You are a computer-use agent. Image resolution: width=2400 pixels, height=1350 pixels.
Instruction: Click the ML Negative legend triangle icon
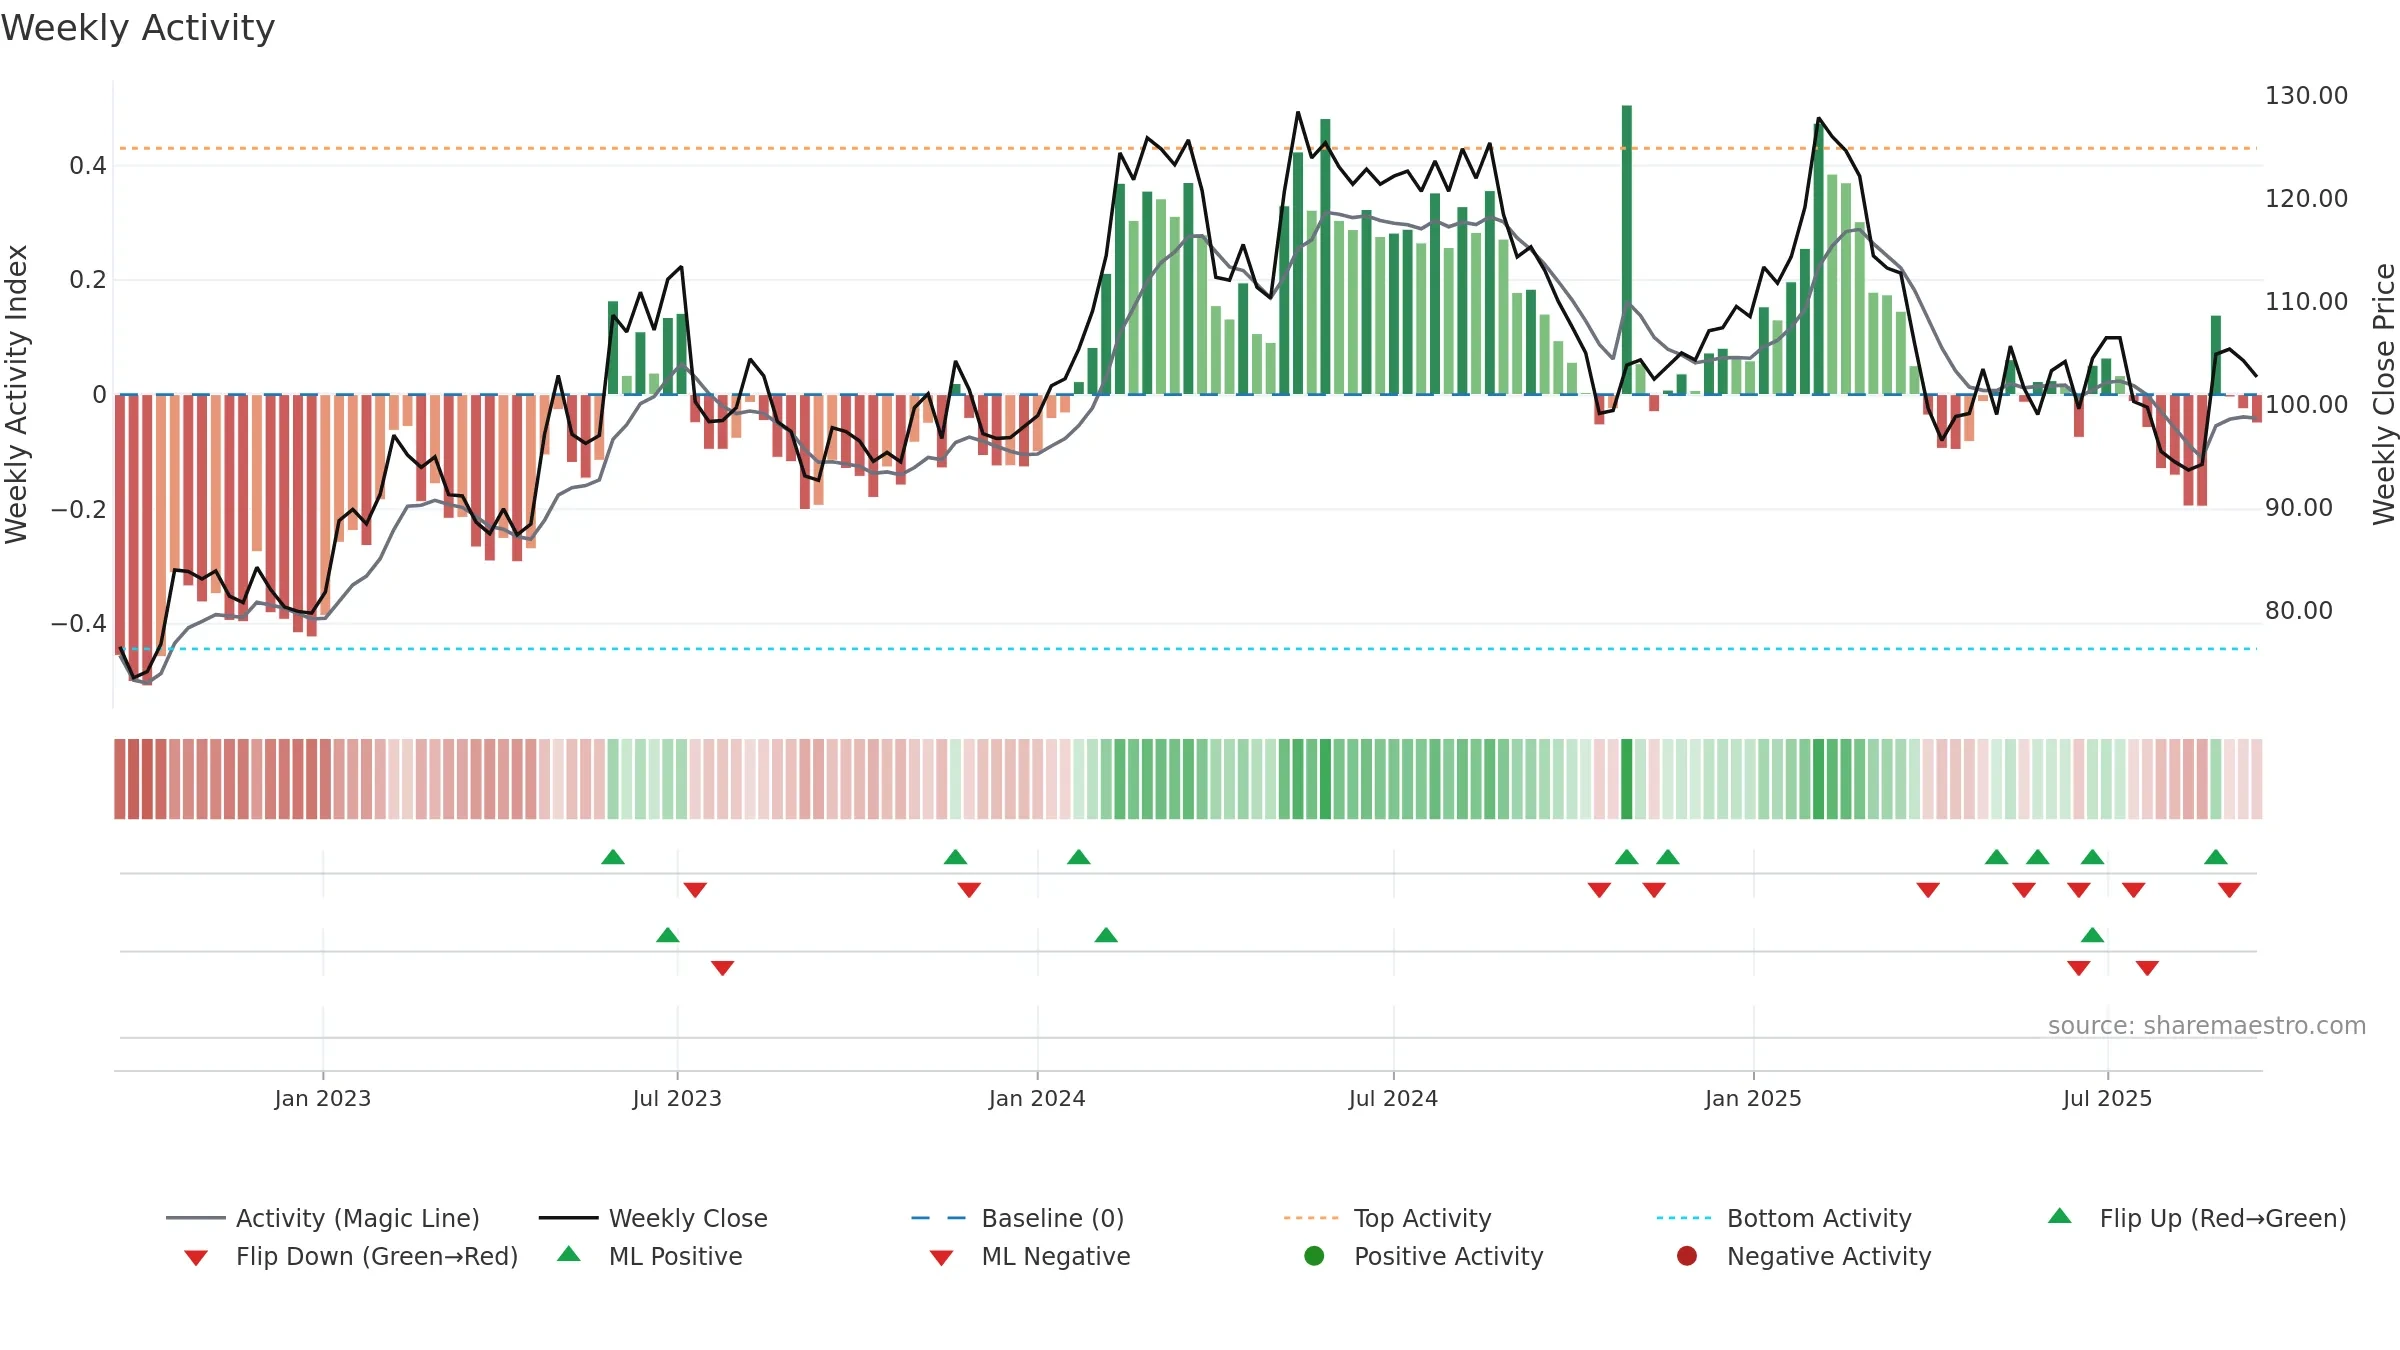click(x=941, y=1258)
